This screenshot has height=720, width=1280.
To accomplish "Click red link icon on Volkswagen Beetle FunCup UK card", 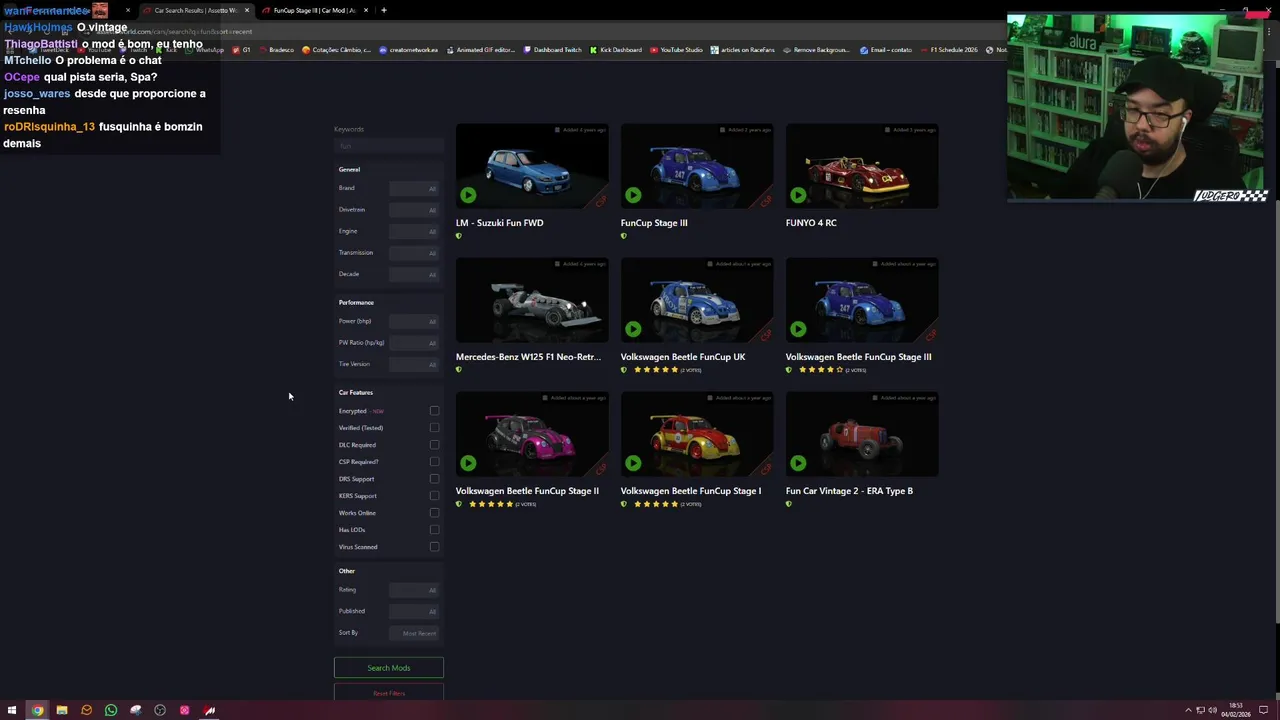I will pyautogui.click(x=766, y=335).
